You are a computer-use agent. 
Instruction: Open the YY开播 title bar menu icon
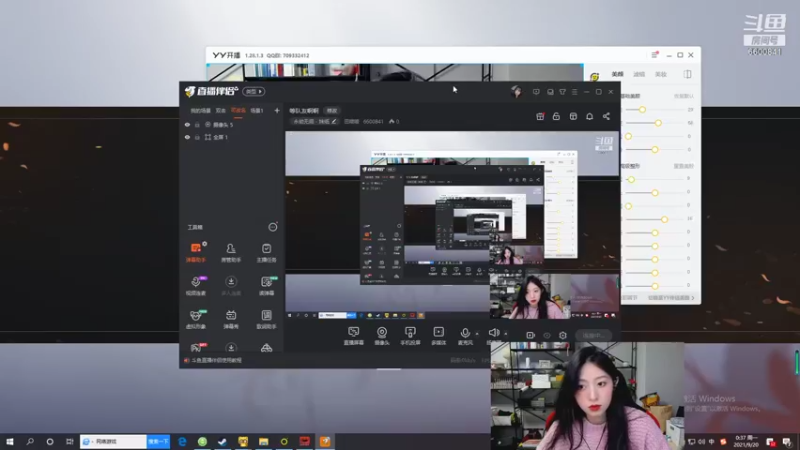tap(655, 55)
